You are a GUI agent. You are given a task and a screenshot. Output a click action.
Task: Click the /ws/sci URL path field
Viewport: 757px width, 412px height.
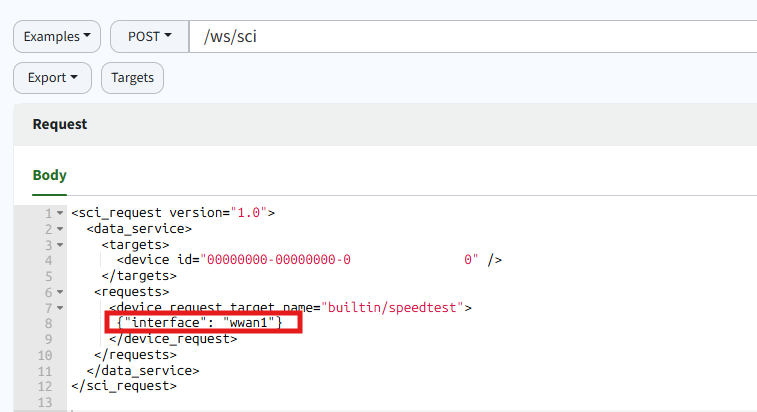point(470,37)
